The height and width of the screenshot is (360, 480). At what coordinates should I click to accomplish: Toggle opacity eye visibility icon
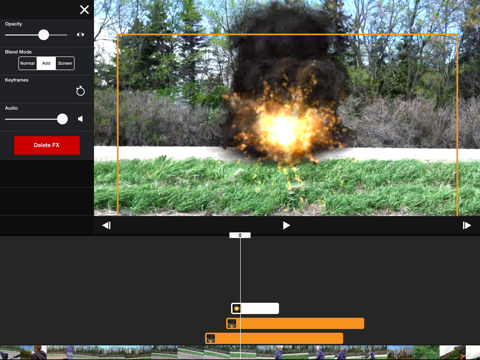tap(80, 35)
